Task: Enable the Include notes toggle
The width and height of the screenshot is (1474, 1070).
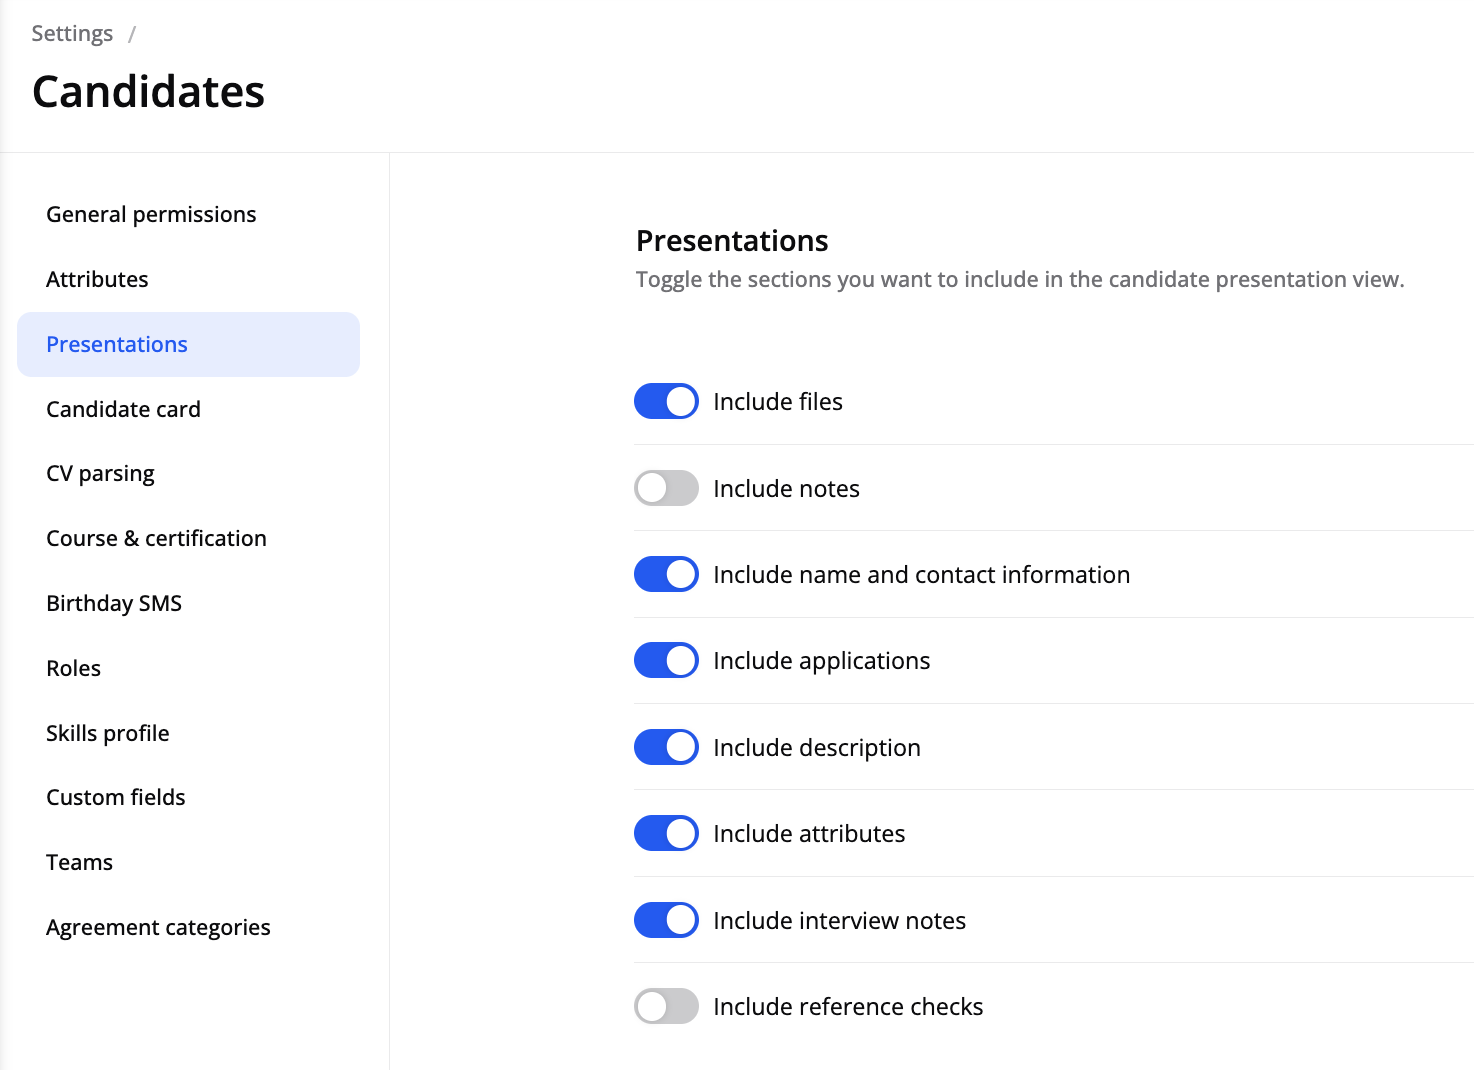Action: tap(666, 488)
